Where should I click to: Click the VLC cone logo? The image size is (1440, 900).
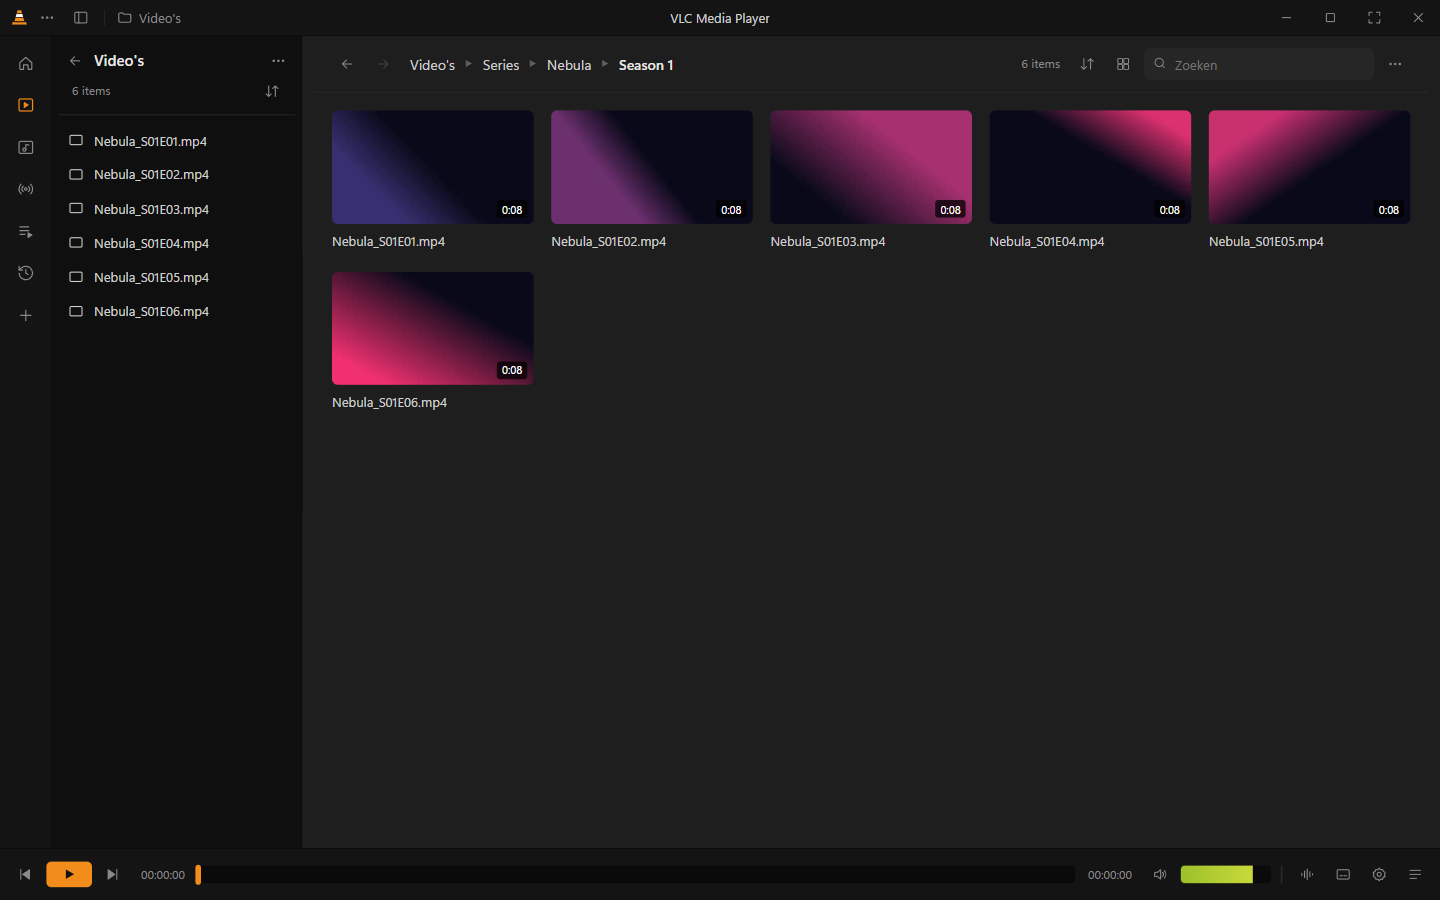point(19,18)
